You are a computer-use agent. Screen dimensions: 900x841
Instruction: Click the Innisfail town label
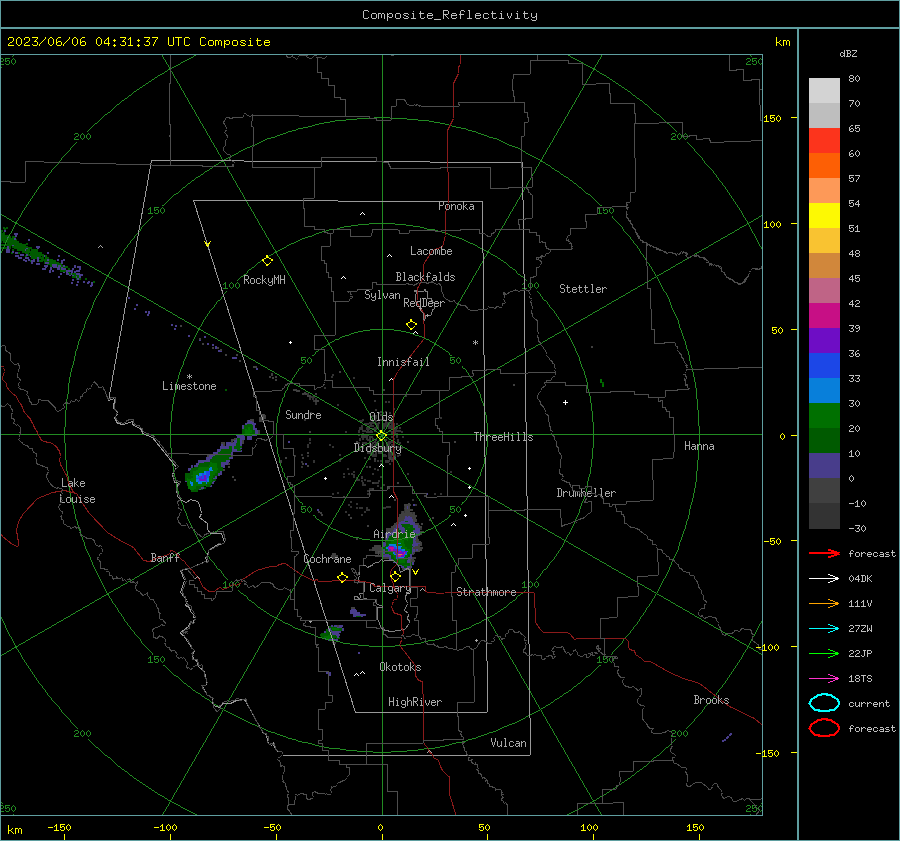(x=403, y=362)
